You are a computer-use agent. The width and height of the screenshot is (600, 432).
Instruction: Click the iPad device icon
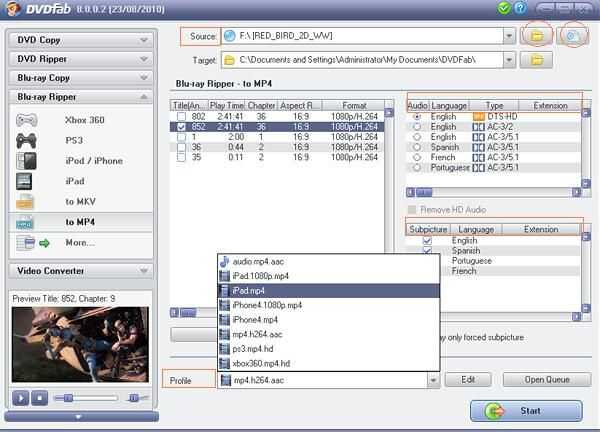[24, 181]
